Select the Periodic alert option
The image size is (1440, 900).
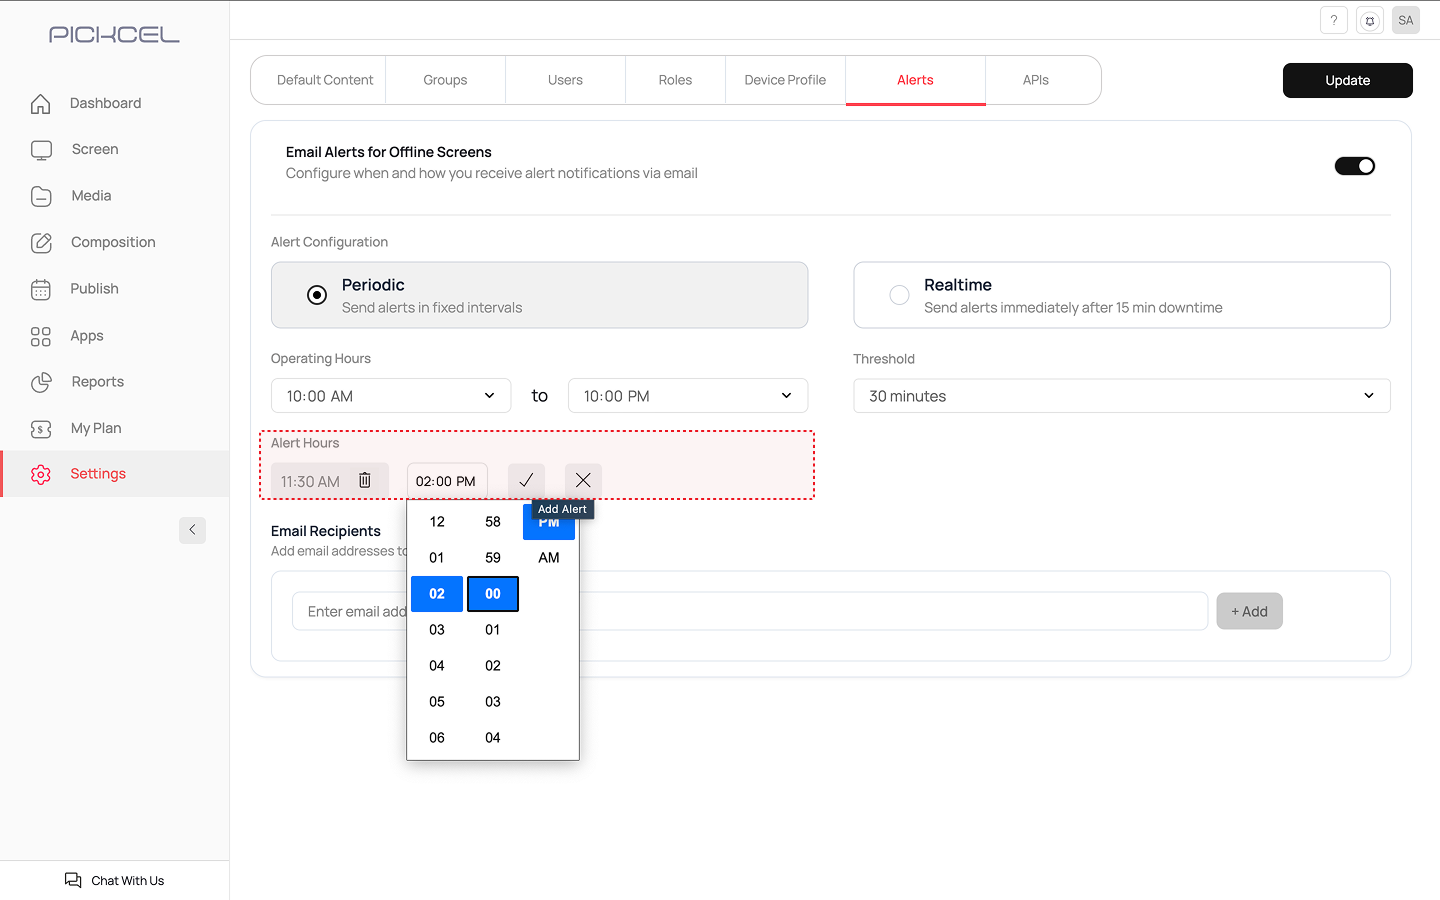click(317, 295)
